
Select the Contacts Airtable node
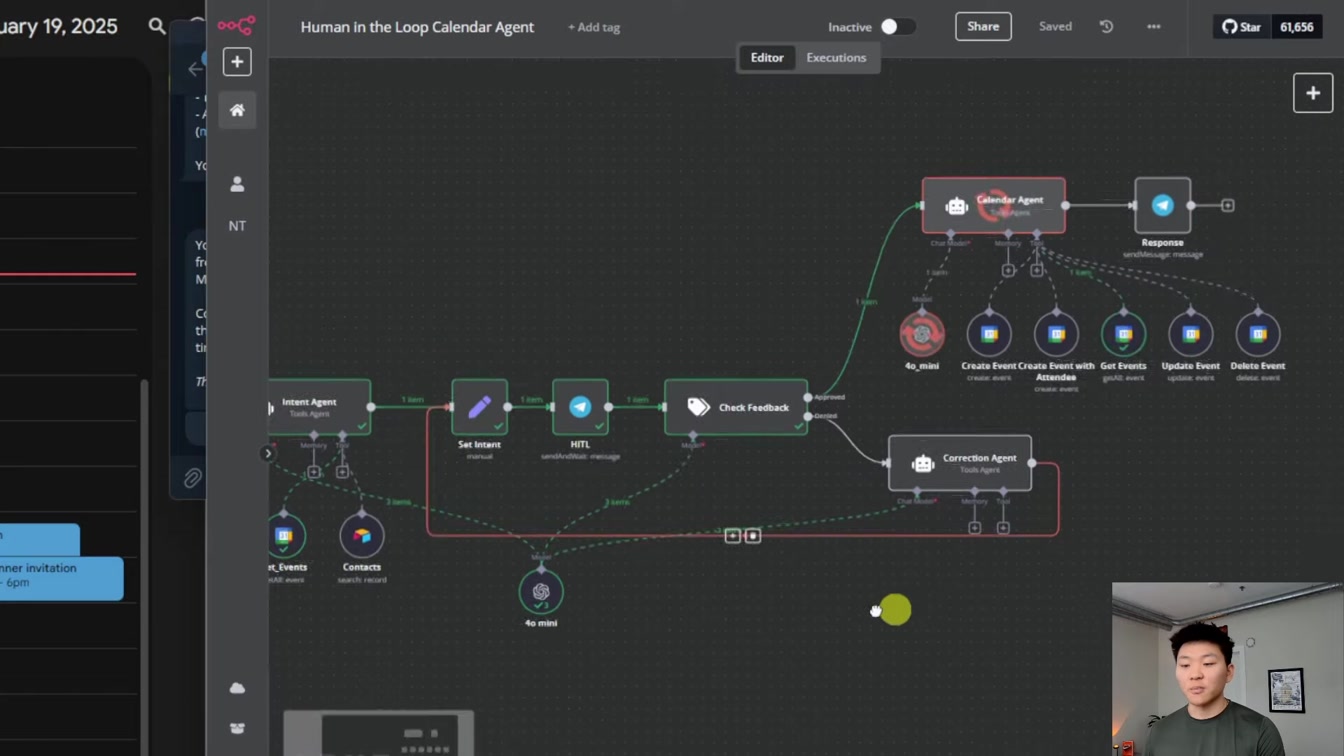[x=362, y=536]
